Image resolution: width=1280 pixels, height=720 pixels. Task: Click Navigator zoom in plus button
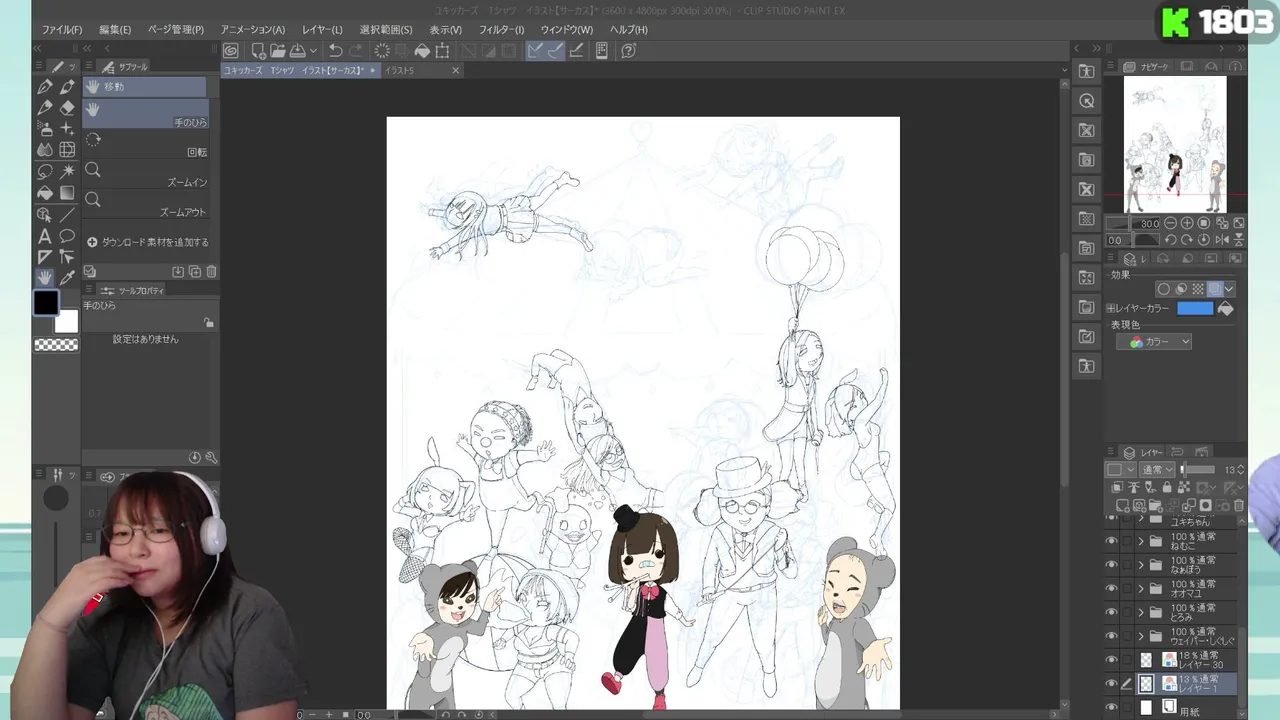1187,223
